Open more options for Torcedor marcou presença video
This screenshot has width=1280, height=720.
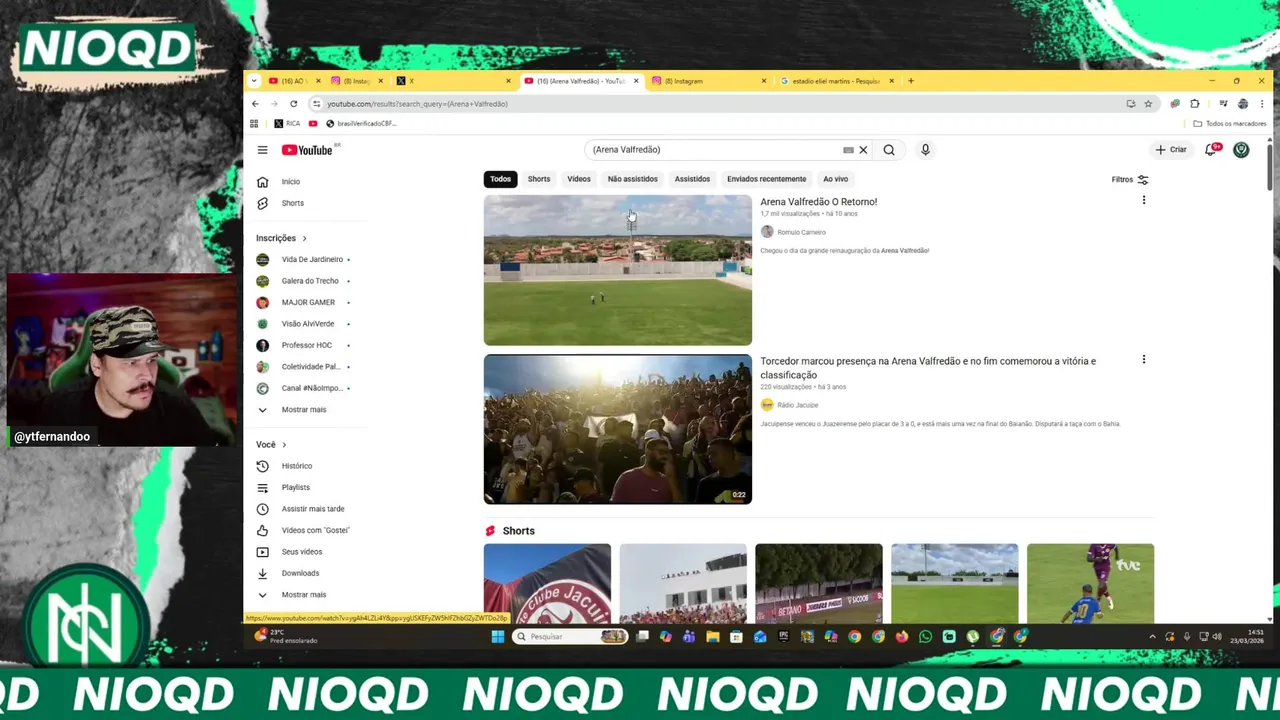pos(1144,359)
